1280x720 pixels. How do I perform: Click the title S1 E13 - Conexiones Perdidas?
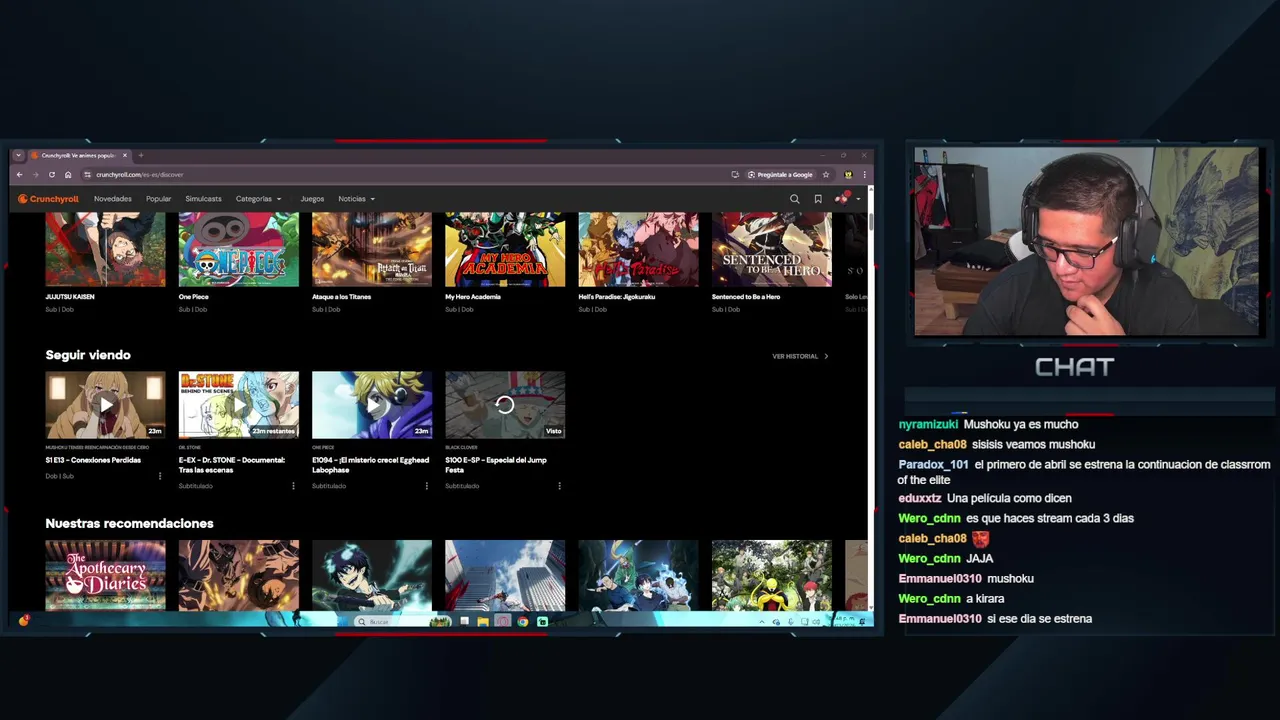click(93, 460)
